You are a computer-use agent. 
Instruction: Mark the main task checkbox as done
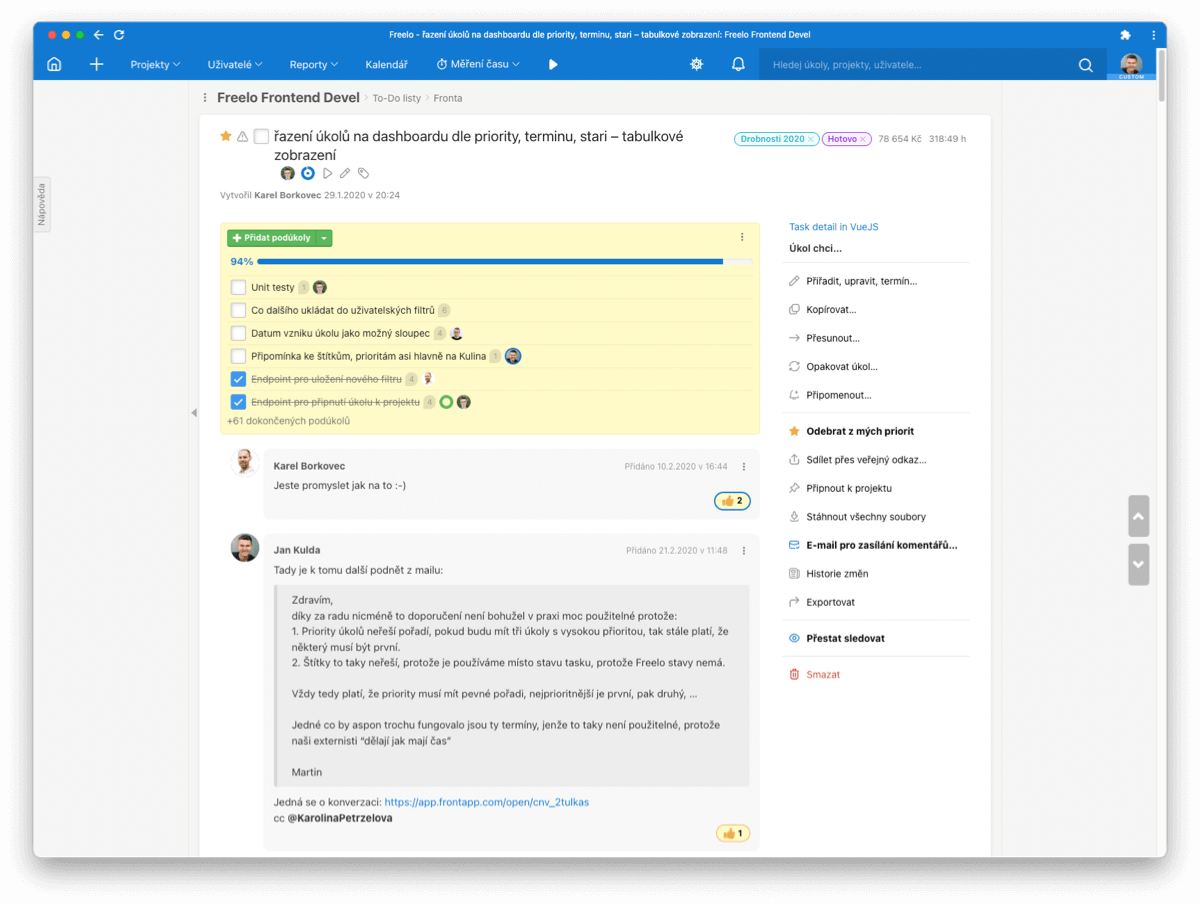point(261,136)
